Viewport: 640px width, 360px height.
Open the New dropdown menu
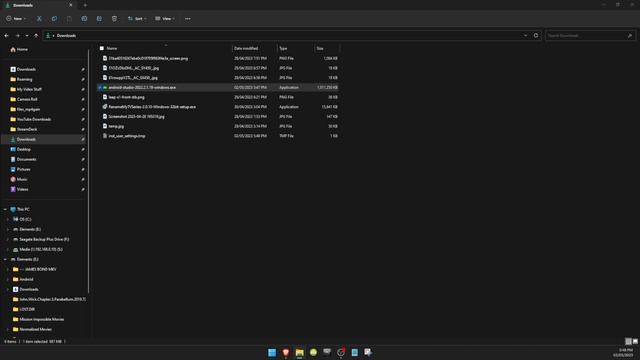point(16,19)
